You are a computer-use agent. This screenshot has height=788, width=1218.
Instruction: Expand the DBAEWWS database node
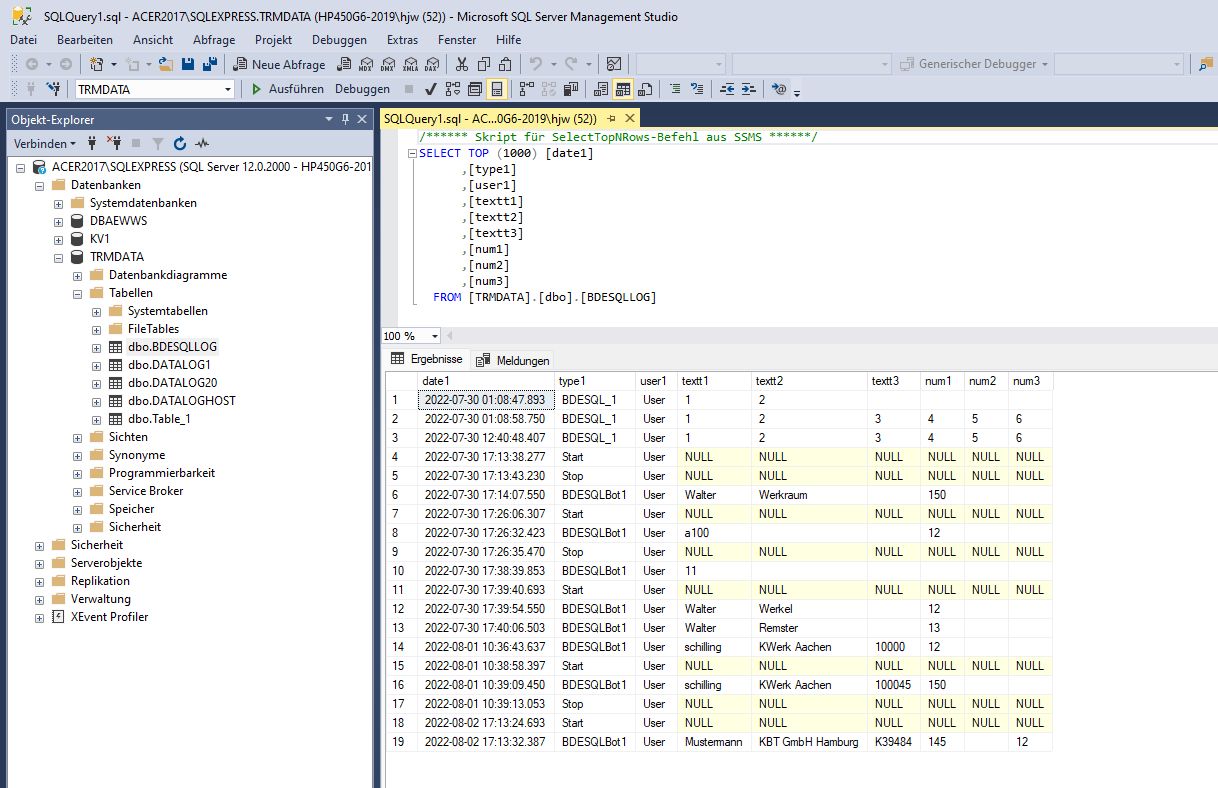[59, 221]
